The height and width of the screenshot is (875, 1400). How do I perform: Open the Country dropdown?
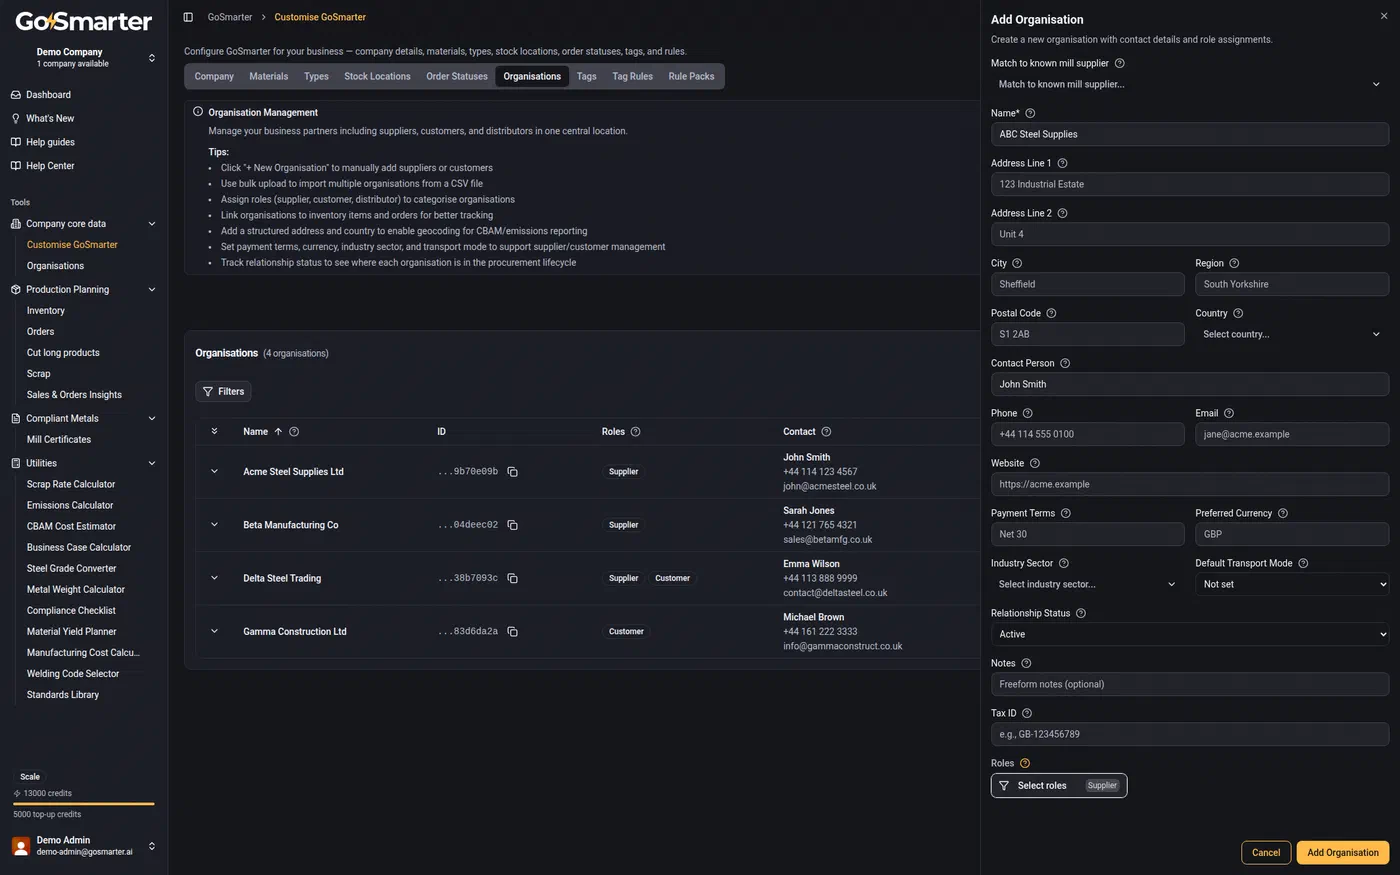[1292, 334]
